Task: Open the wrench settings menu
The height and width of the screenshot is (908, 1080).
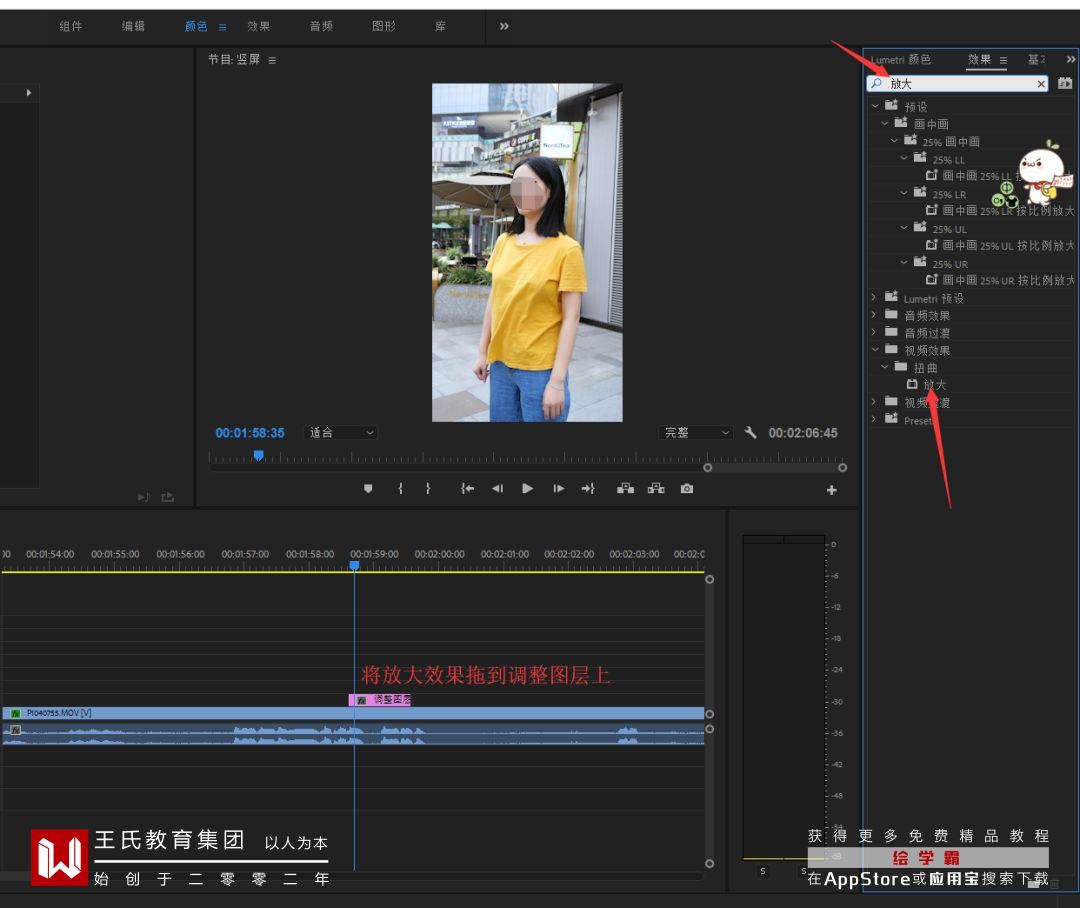Action: 751,433
